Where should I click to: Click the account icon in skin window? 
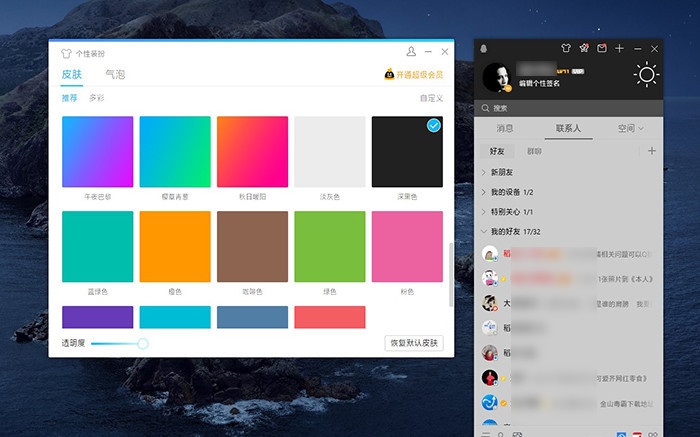point(411,52)
